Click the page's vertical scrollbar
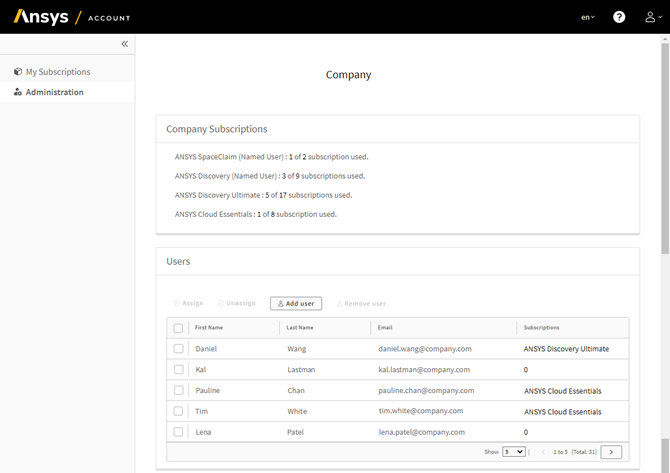The height and width of the screenshot is (473, 670). tap(665, 150)
